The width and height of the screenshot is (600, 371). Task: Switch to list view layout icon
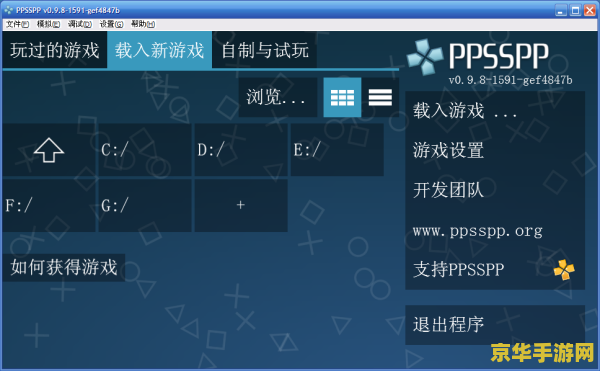pyautogui.click(x=380, y=97)
